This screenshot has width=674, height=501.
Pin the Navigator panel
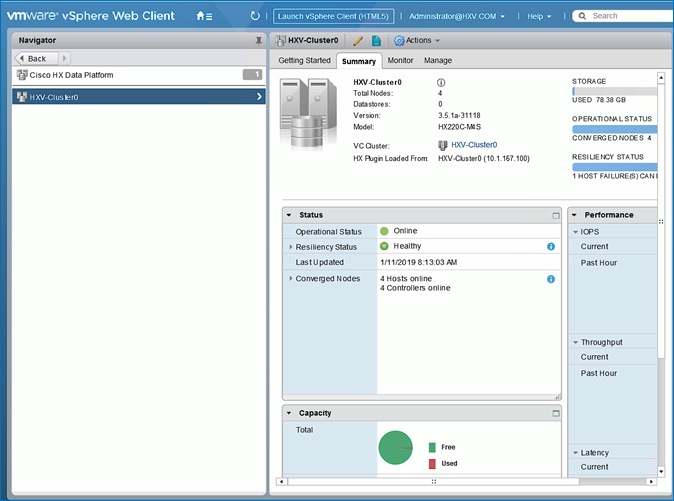point(259,40)
